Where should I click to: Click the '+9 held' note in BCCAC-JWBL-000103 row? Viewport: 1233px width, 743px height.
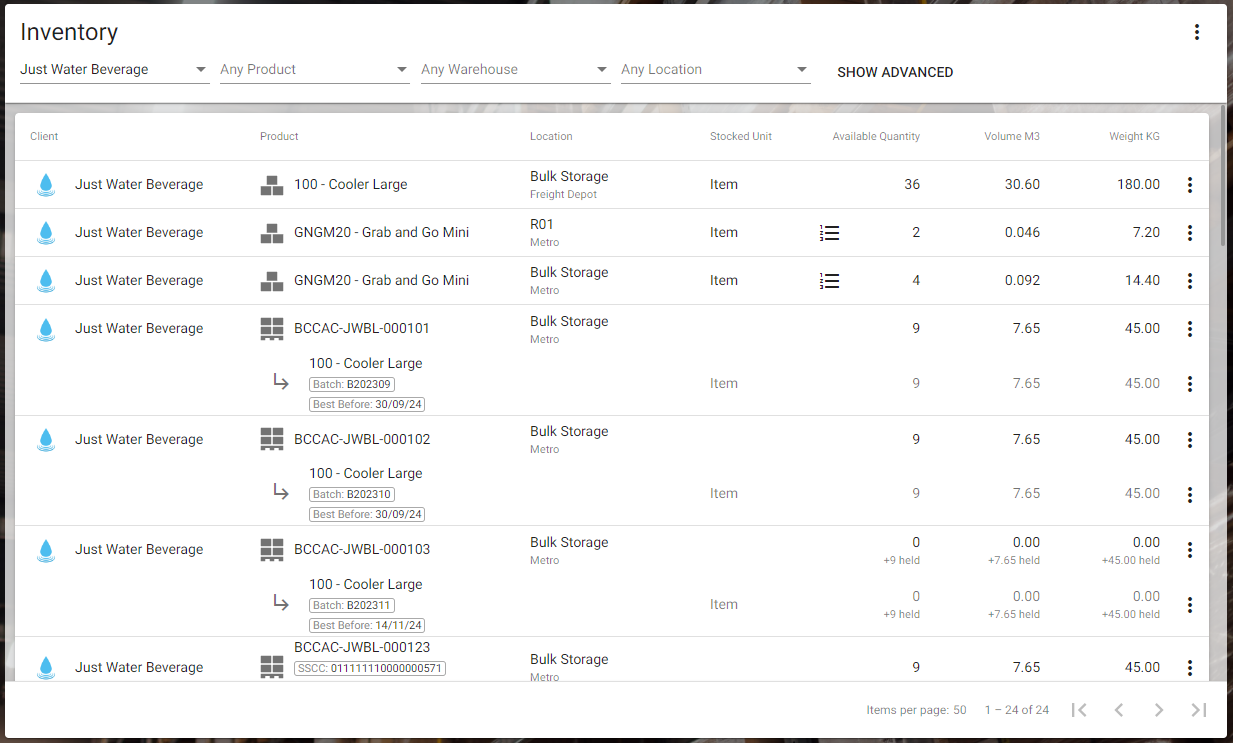coord(901,561)
